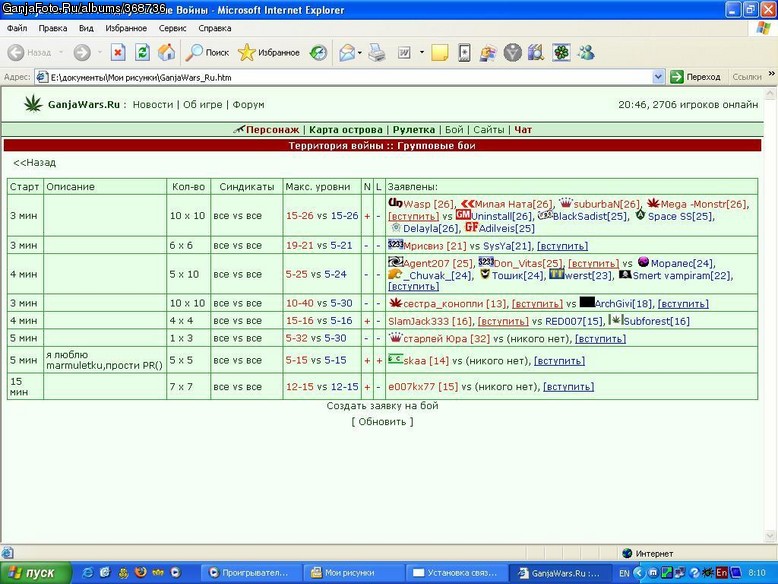This screenshot has width=778, height=584.
Task: Switch to Проигрыватель taskbar window
Action: [252, 573]
